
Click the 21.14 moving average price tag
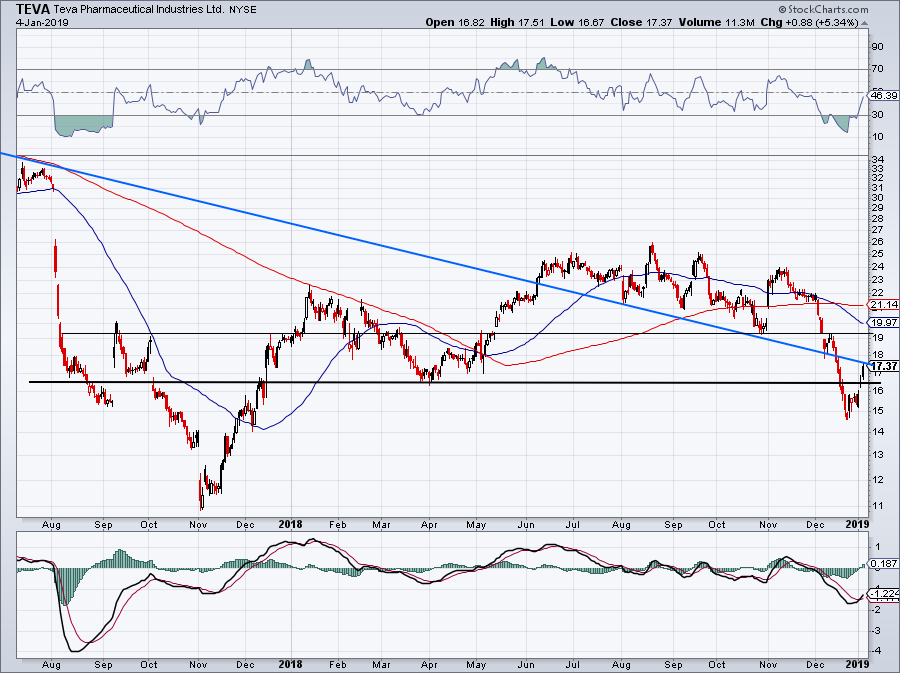[884, 305]
